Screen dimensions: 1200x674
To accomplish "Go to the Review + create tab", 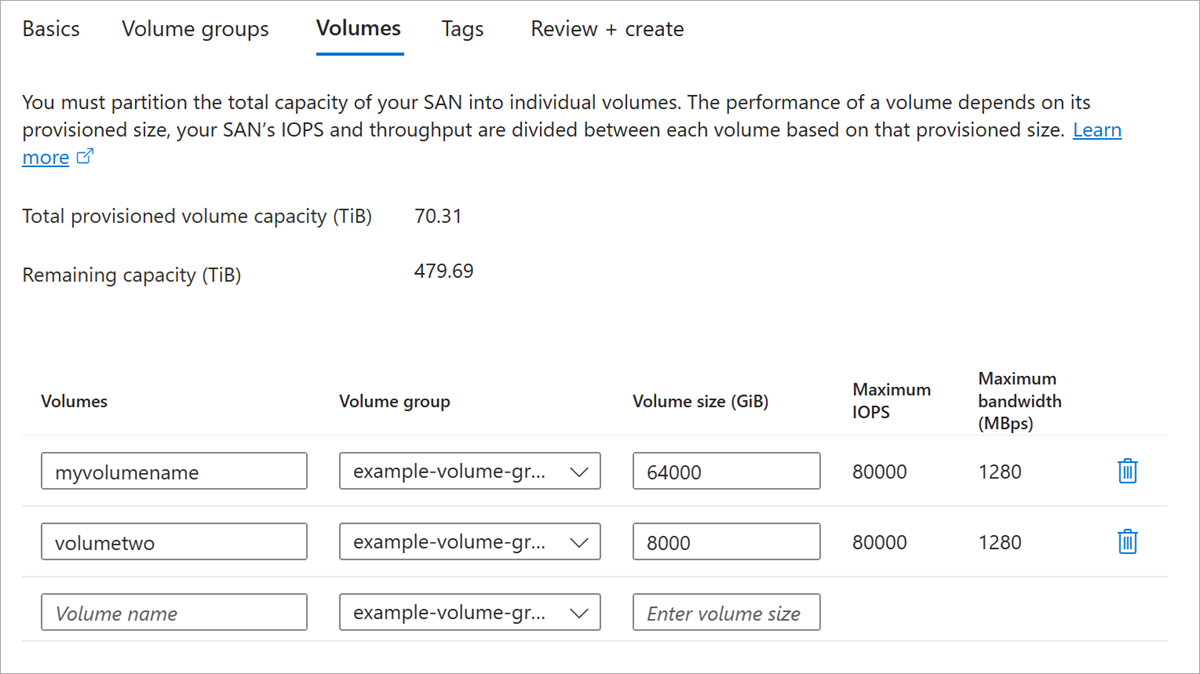I will (x=607, y=29).
